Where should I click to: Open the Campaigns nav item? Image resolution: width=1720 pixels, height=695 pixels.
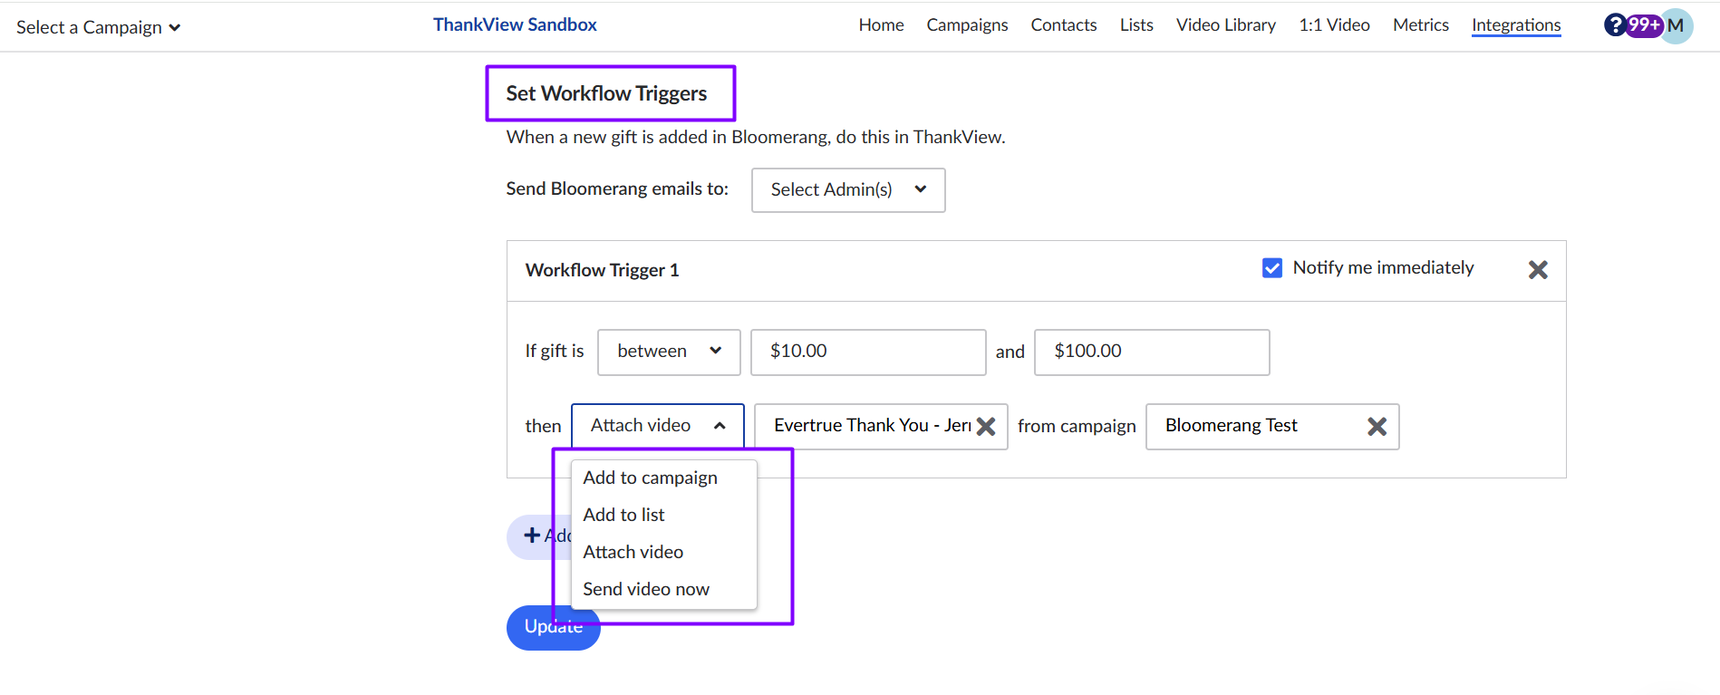(967, 25)
